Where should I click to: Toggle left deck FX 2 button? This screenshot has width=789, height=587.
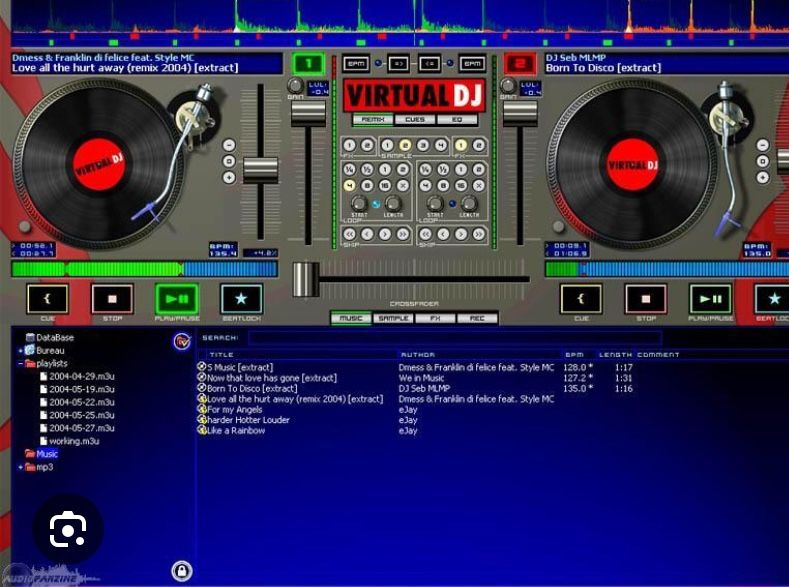tap(367, 145)
